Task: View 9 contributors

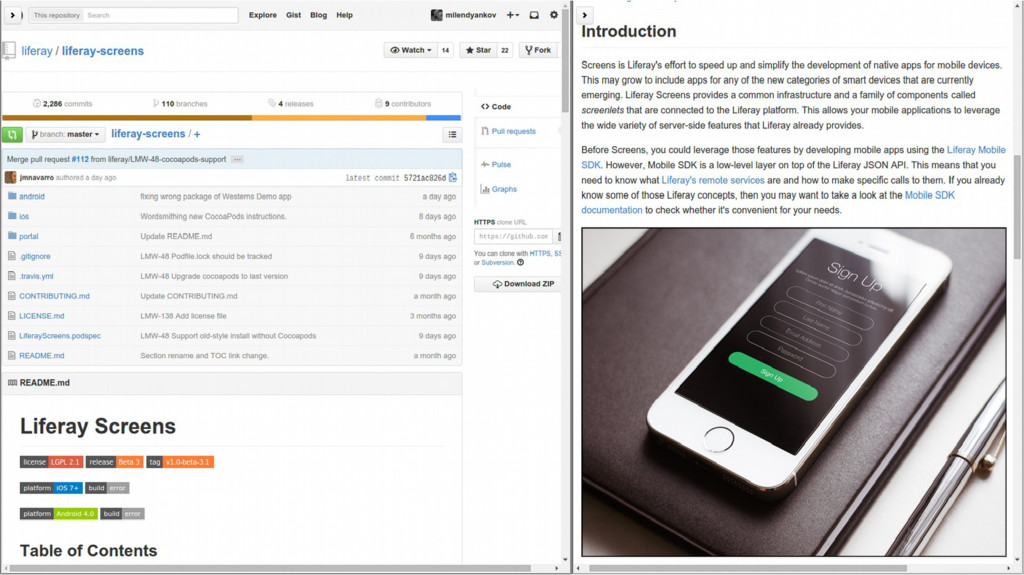Action: pos(403,104)
